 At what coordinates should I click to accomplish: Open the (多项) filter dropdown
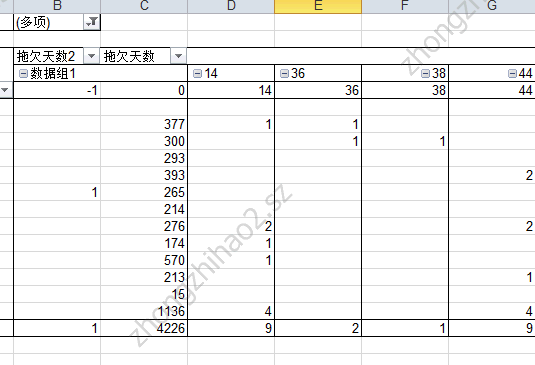(x=92, y=22)
